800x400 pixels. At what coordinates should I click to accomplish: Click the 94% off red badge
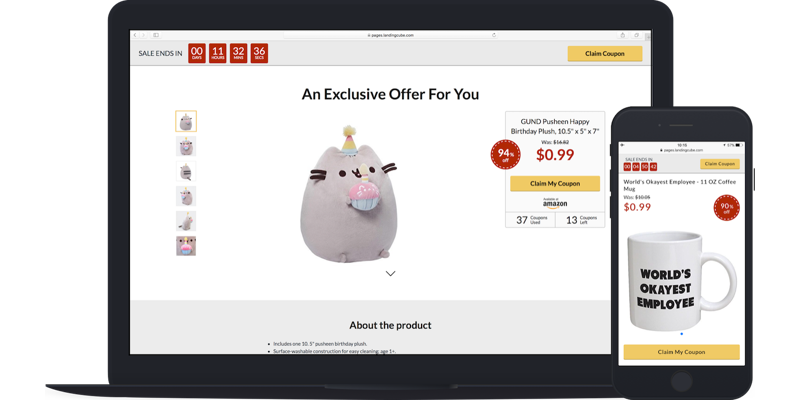click(506, 155)
